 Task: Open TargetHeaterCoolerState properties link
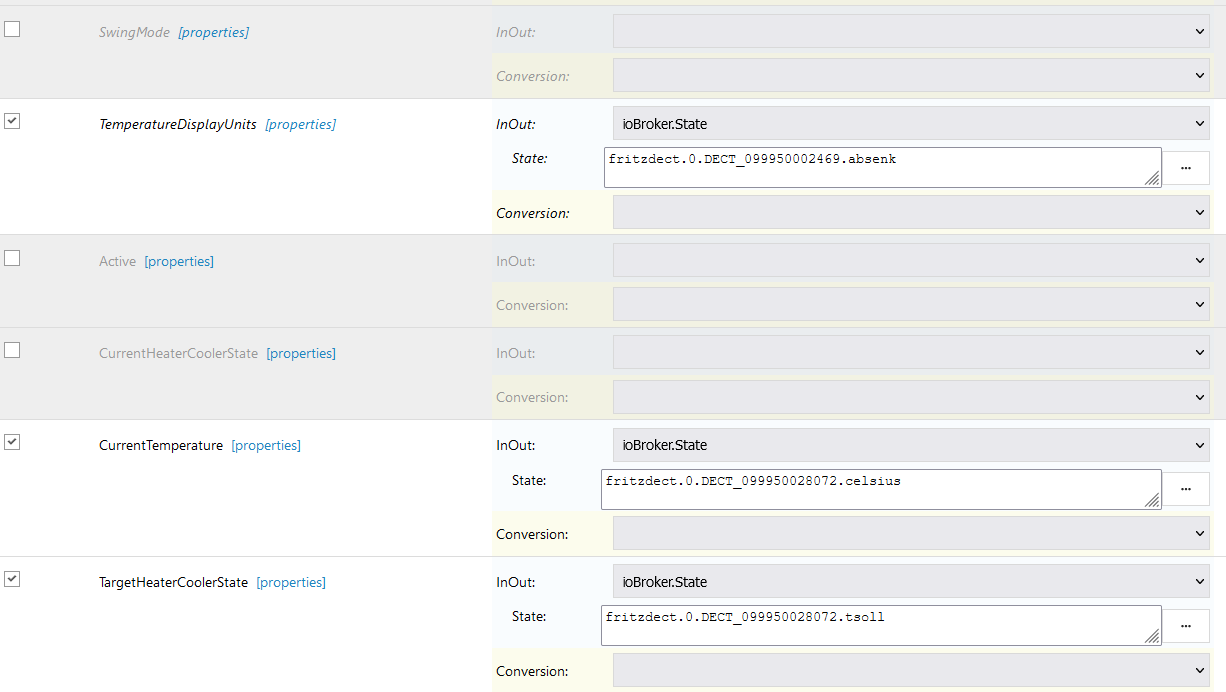tap(291, 582)
